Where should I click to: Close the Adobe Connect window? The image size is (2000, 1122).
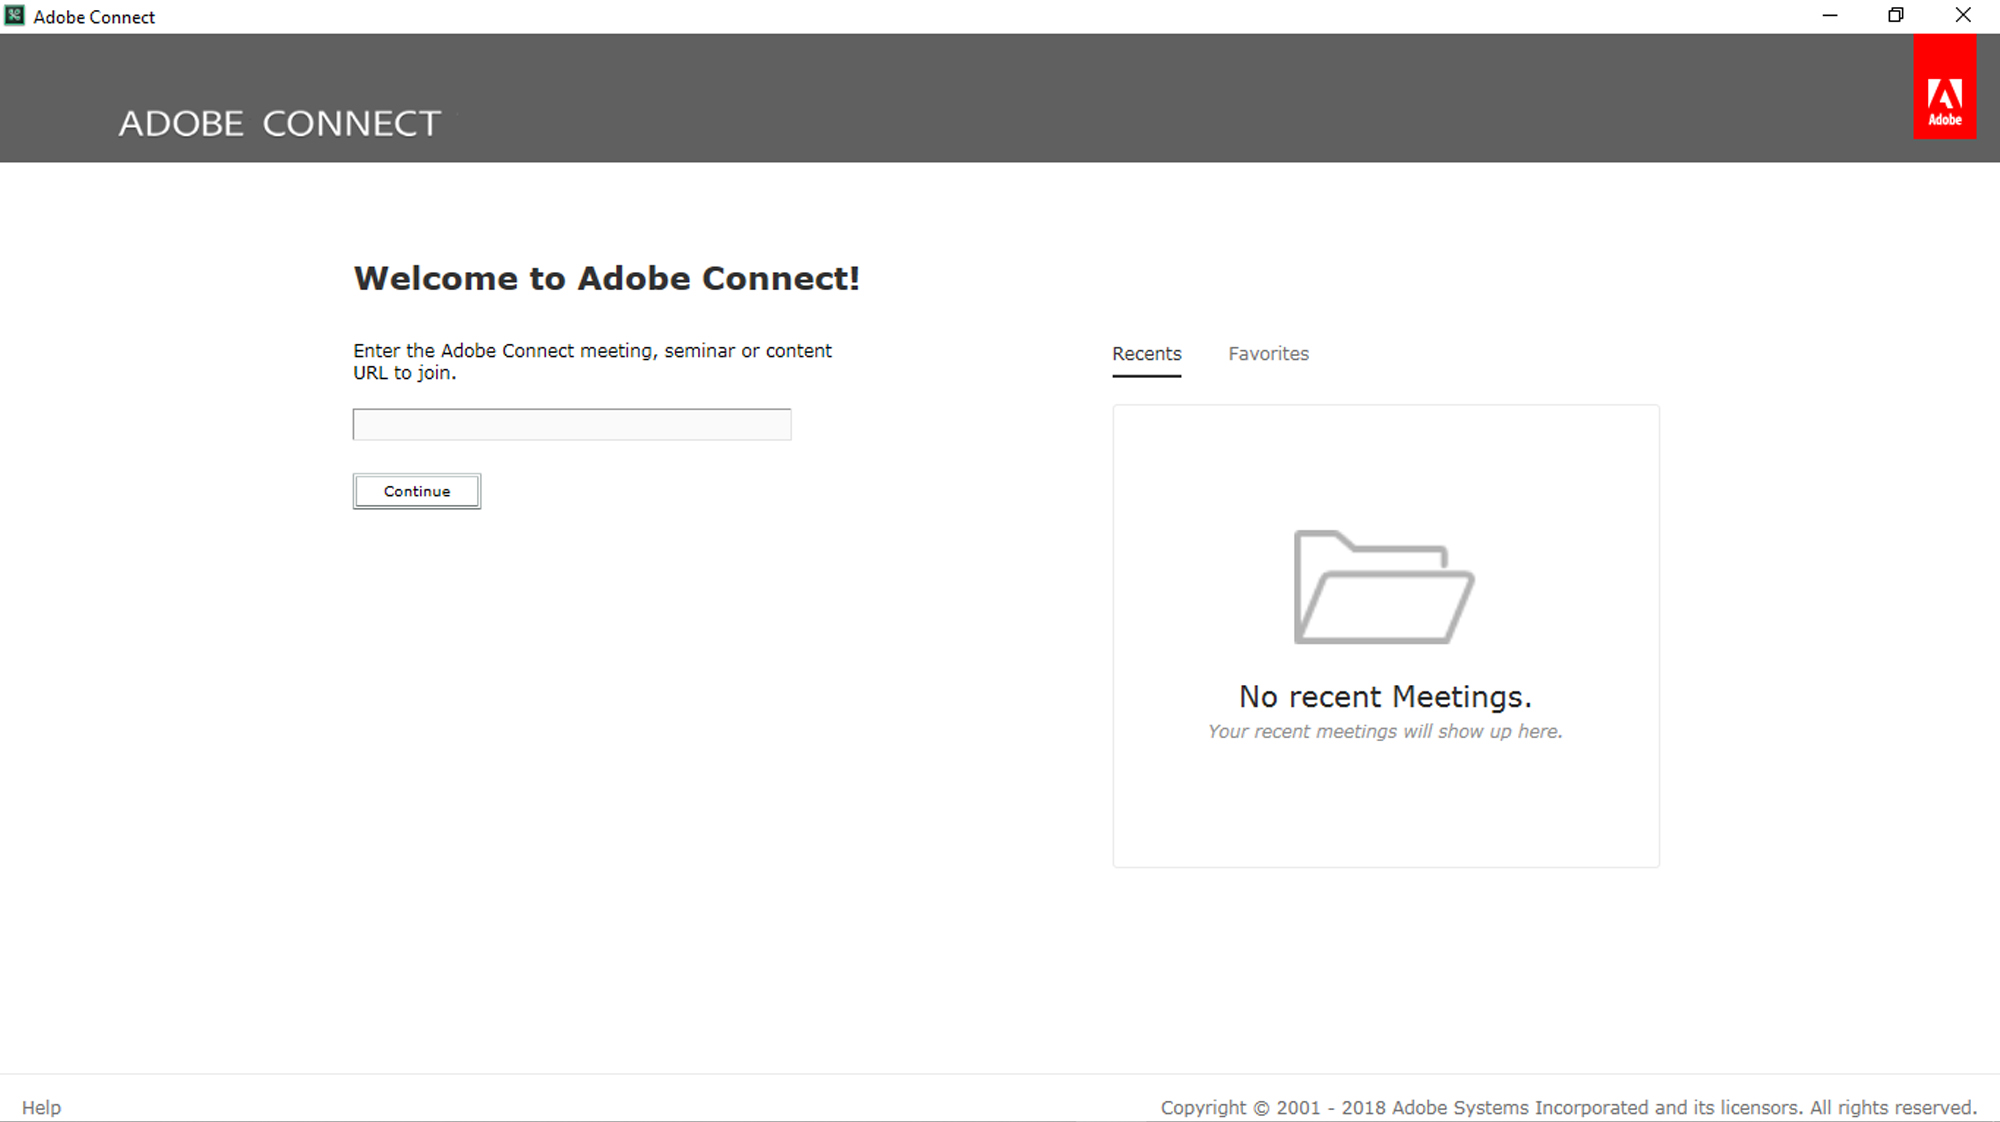[1963, 15]
